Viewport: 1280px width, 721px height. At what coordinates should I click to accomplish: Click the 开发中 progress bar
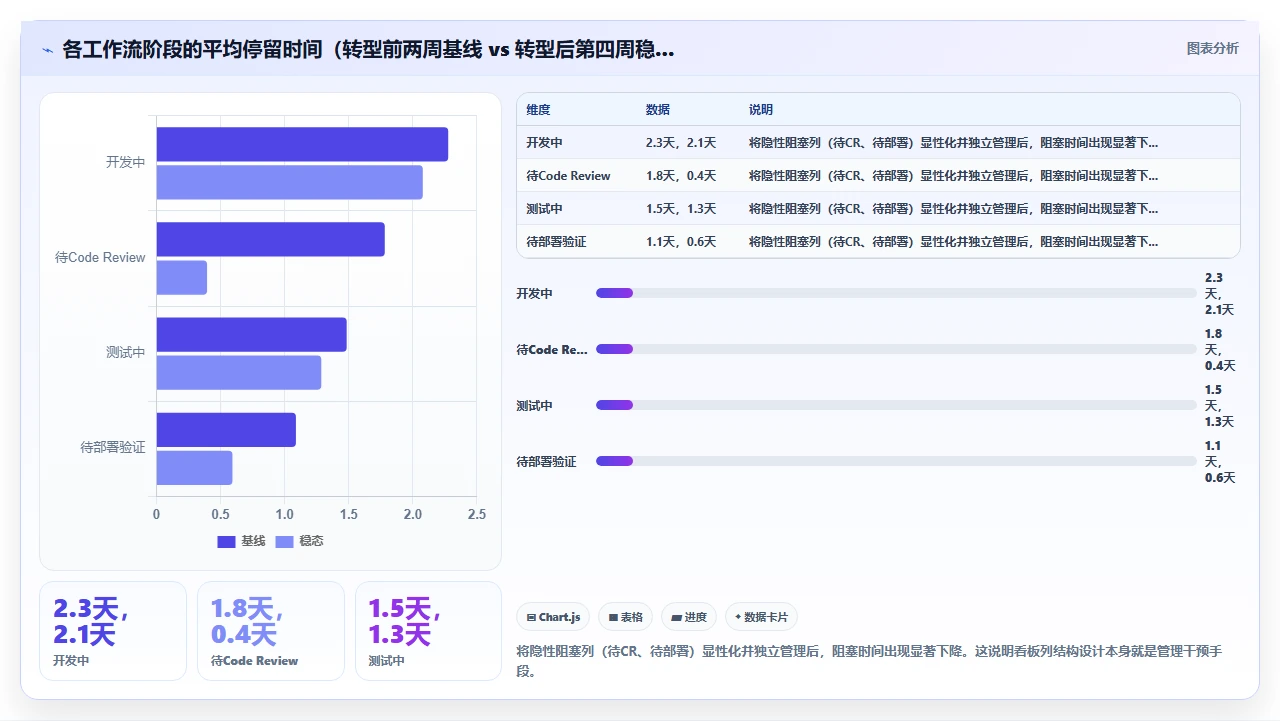(896, 293)
